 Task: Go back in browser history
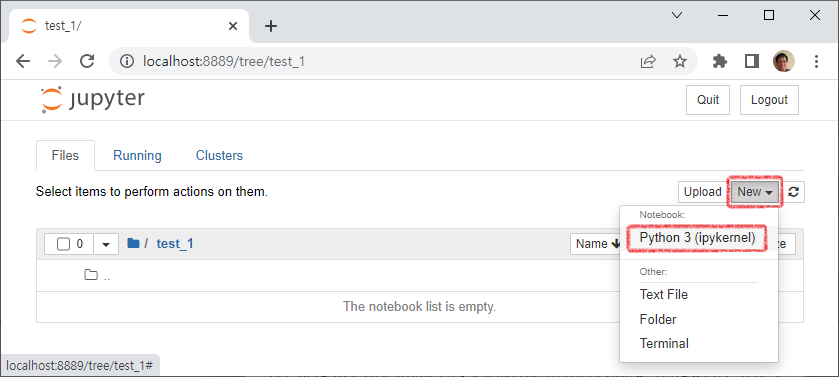click(x=23, y=61)
